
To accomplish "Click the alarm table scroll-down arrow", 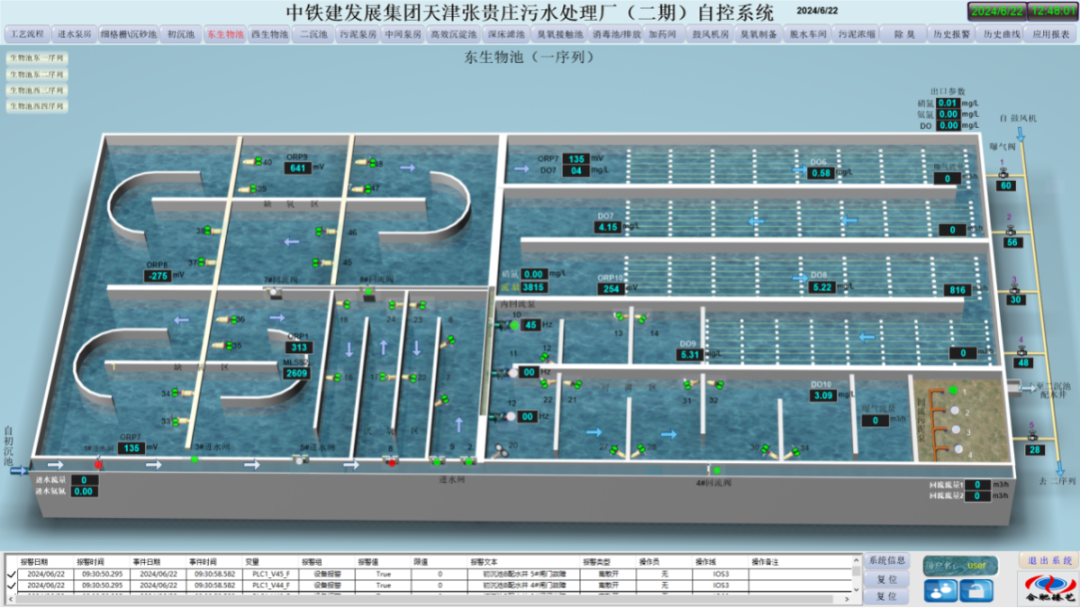I will 856,589.
